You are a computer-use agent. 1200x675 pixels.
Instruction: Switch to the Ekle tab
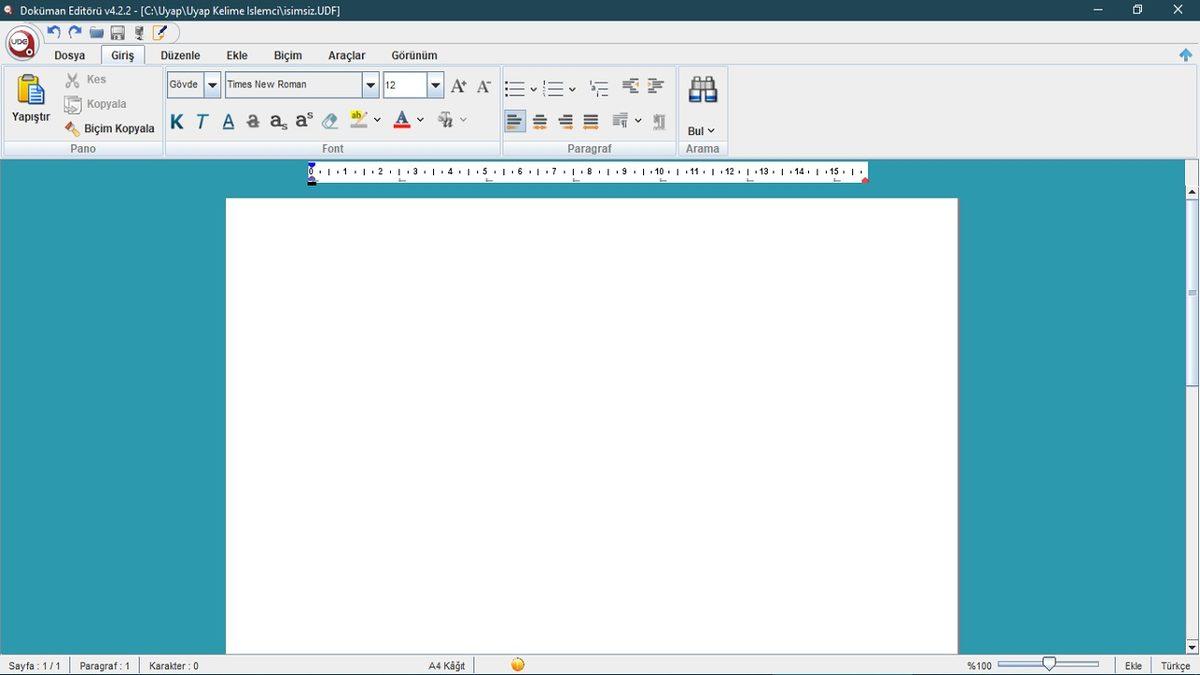pyautogui.click(x=237, y=56)
